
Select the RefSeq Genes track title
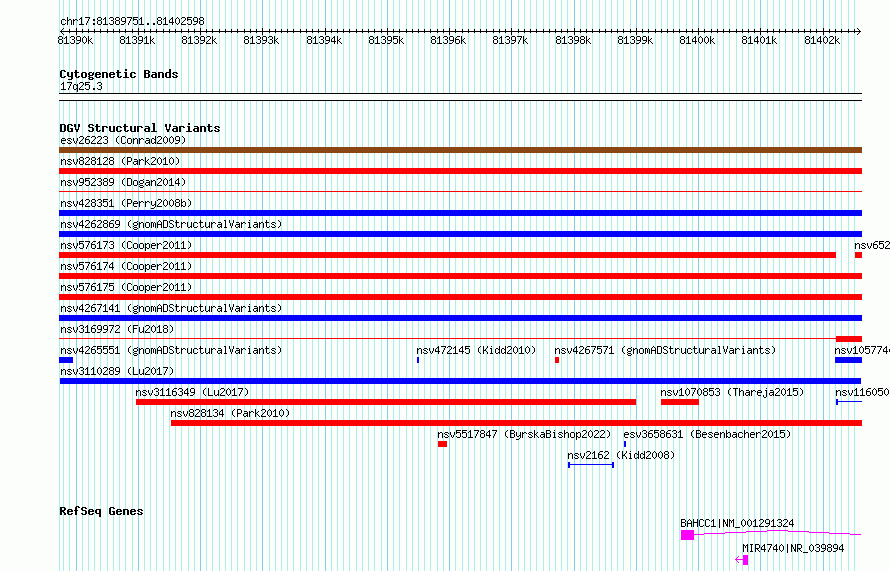click(101, 511)
